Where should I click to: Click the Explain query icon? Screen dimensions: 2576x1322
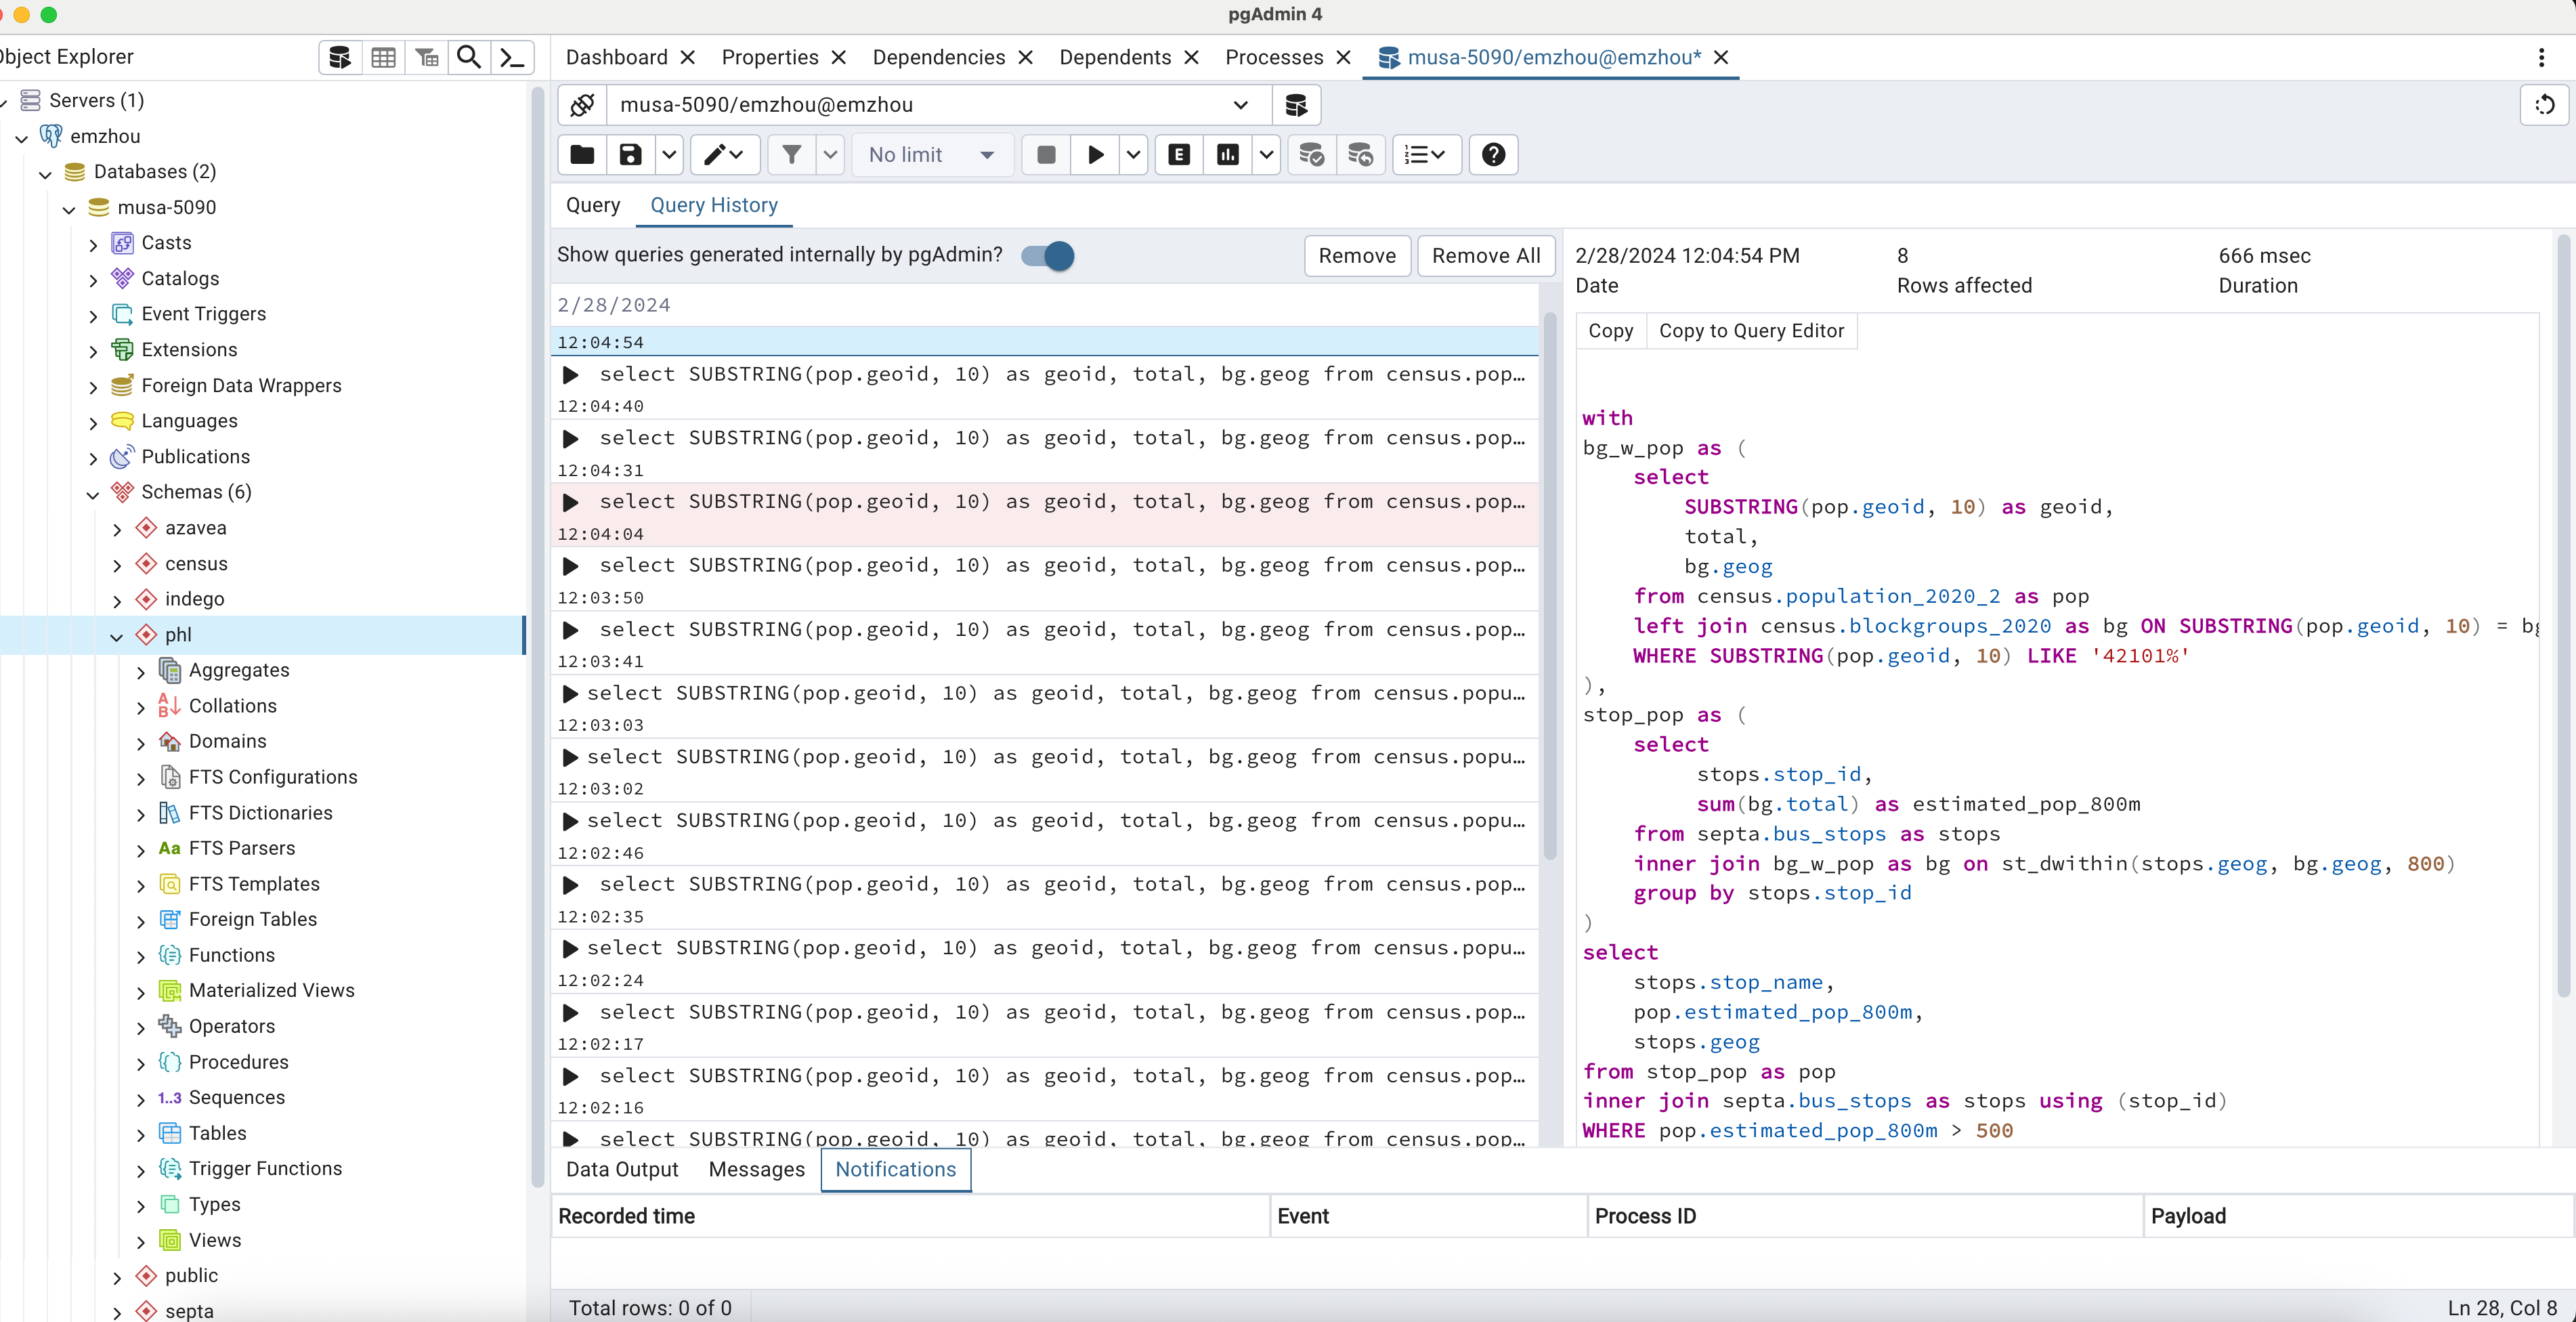pyautogui.click(x=1179, y=154)
